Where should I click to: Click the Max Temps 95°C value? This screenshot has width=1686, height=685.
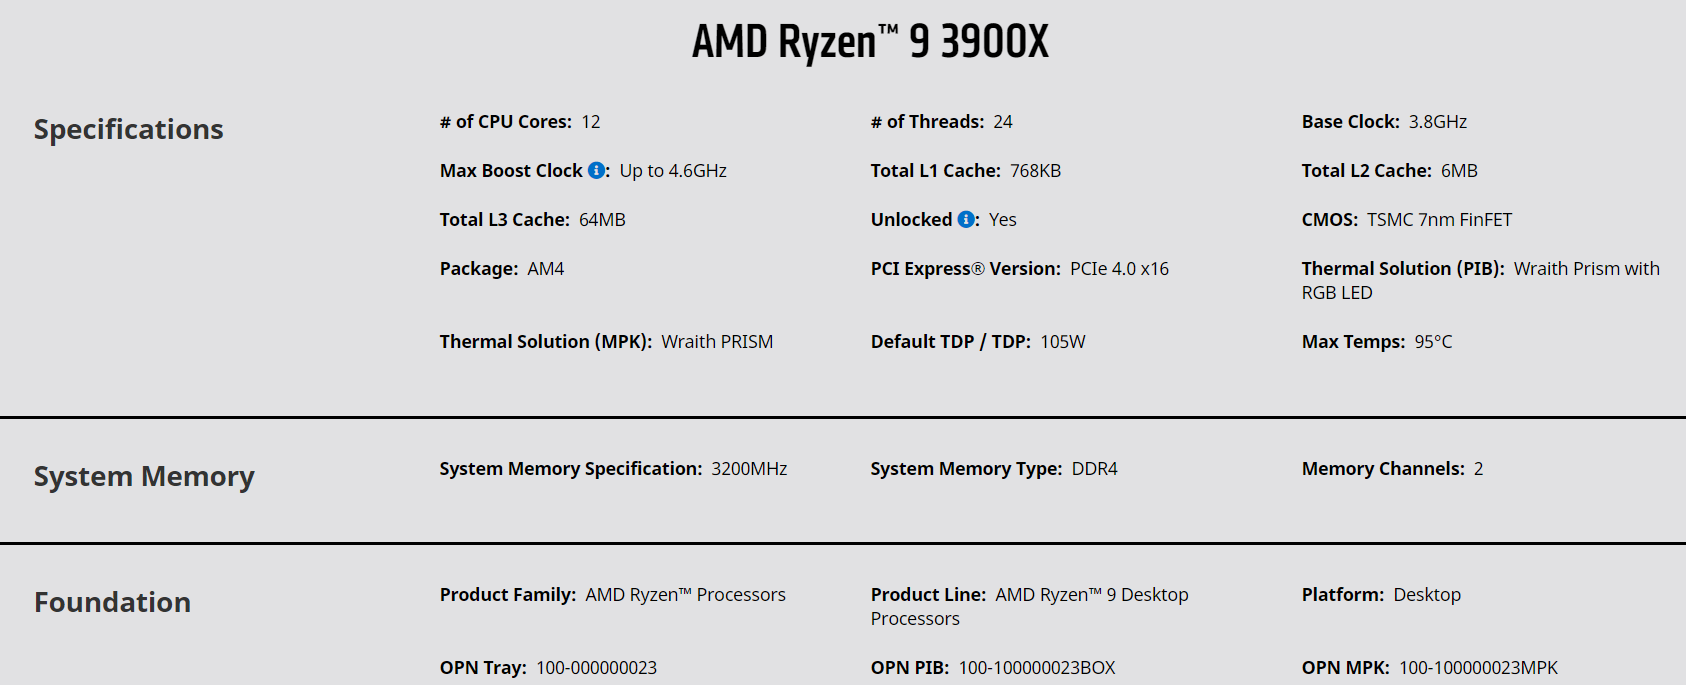[x=1433, y=342]
